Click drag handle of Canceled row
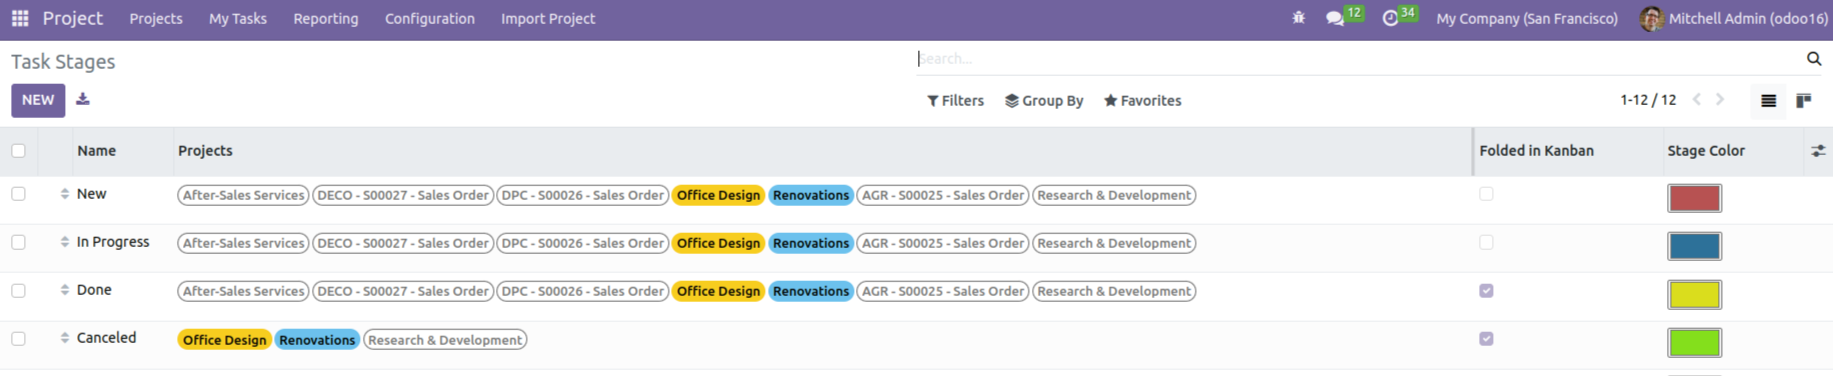The height and width of the screenshot is (376, 1833). click(65, 338)
